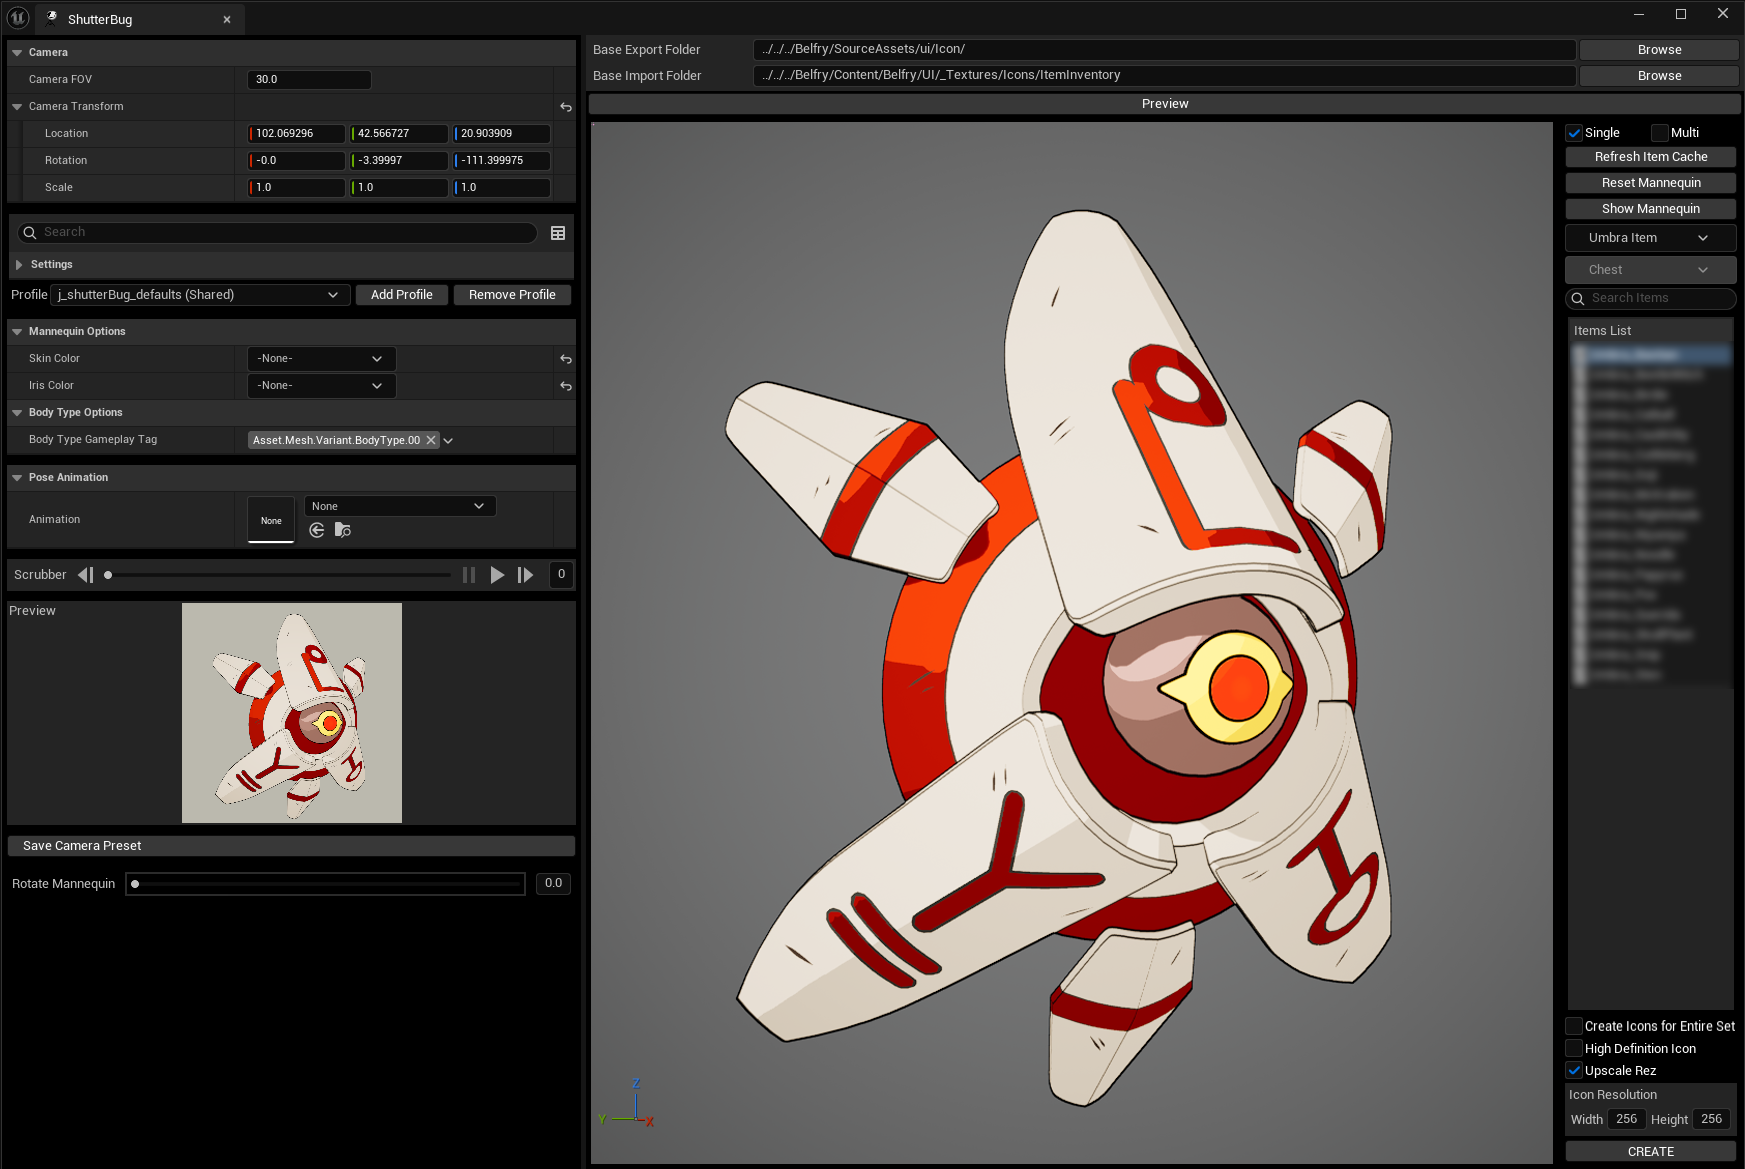Click Save Camera Preset
1745x1169 pixels.
pos(291,846)
